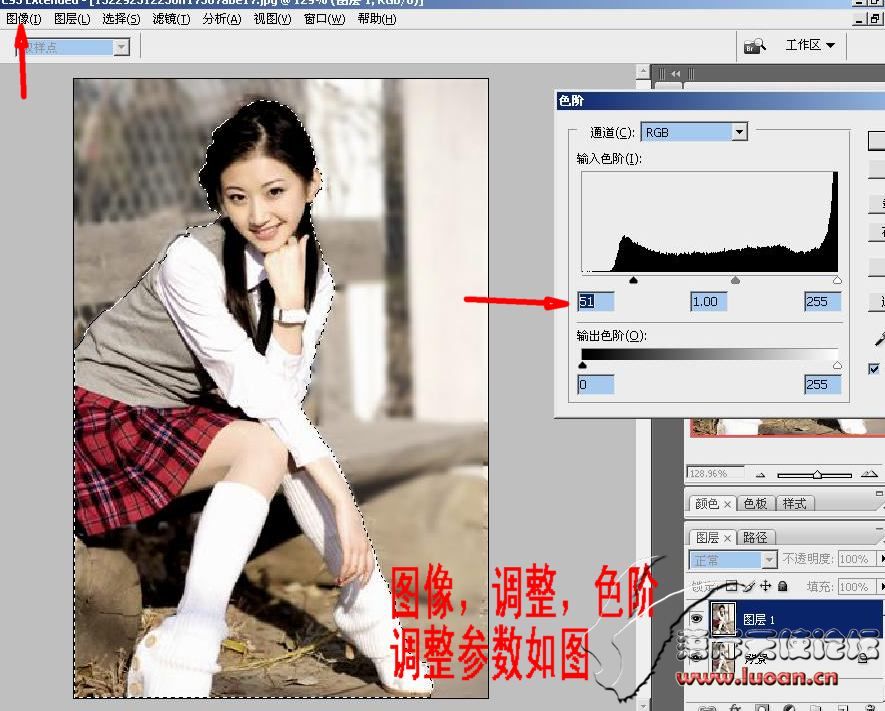Click the navigator zoom out icon

point(760,475)
